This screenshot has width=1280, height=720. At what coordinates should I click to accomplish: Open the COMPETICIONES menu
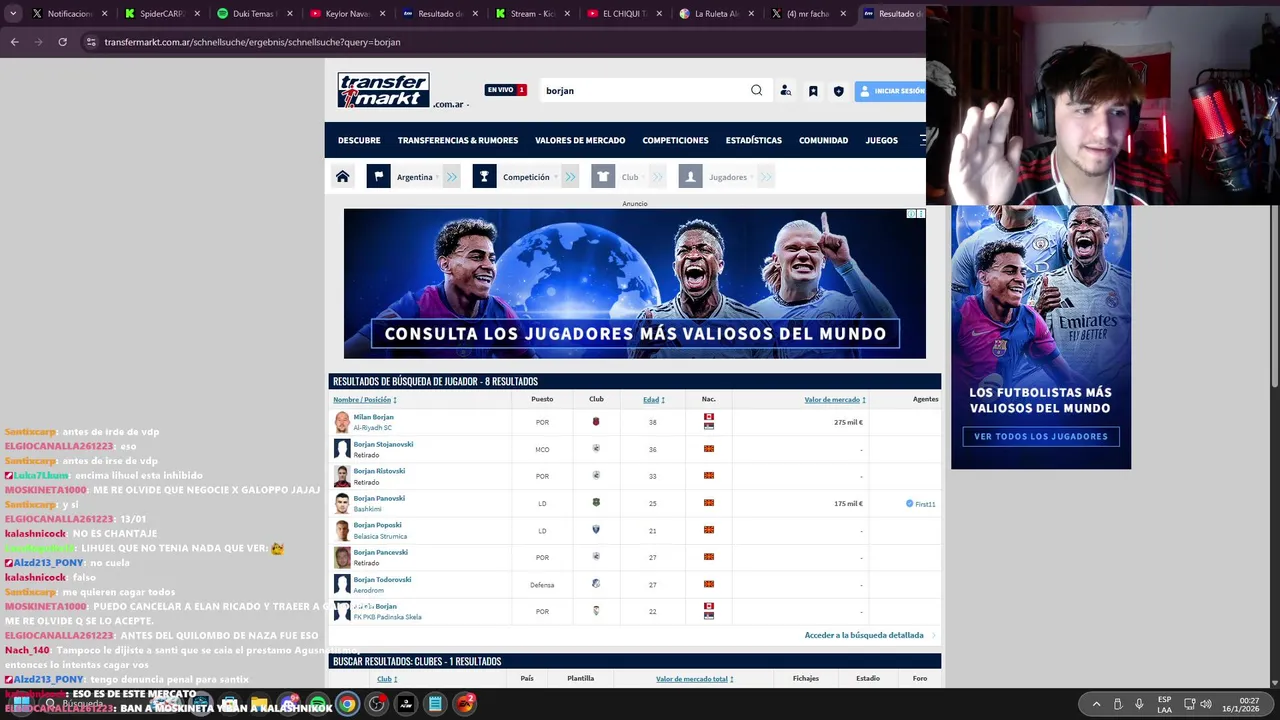(675, 140)
